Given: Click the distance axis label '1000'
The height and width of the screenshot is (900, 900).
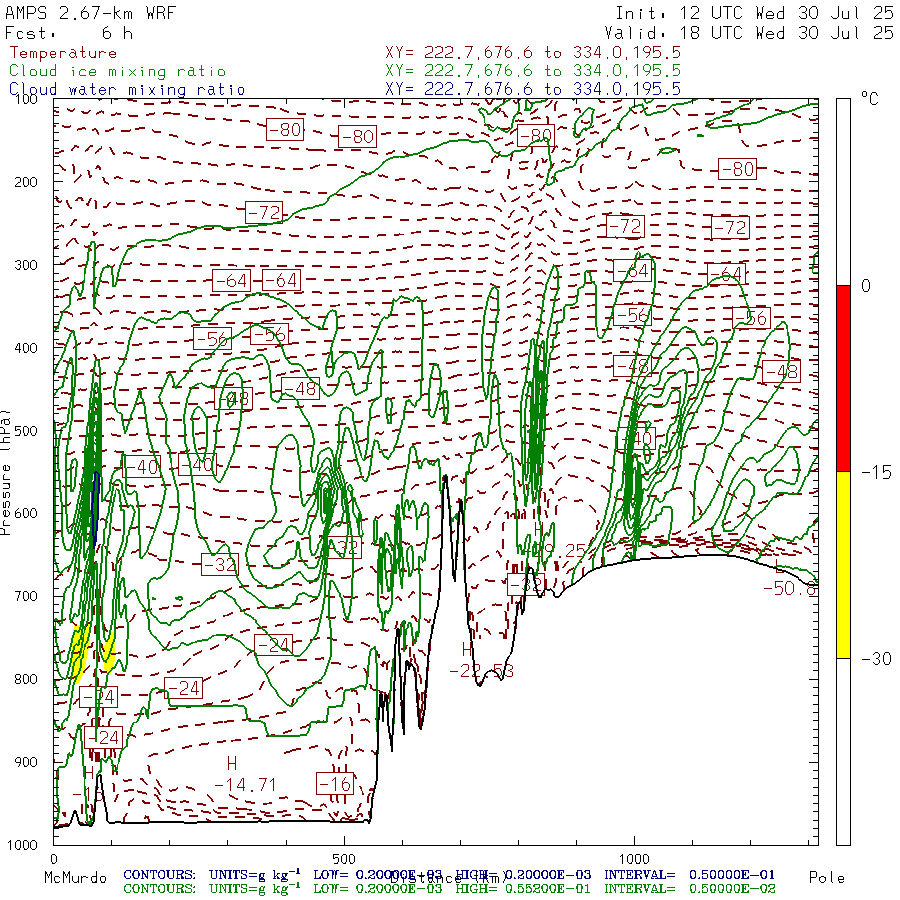Looking at the screenshot, I should coord(634,859).
